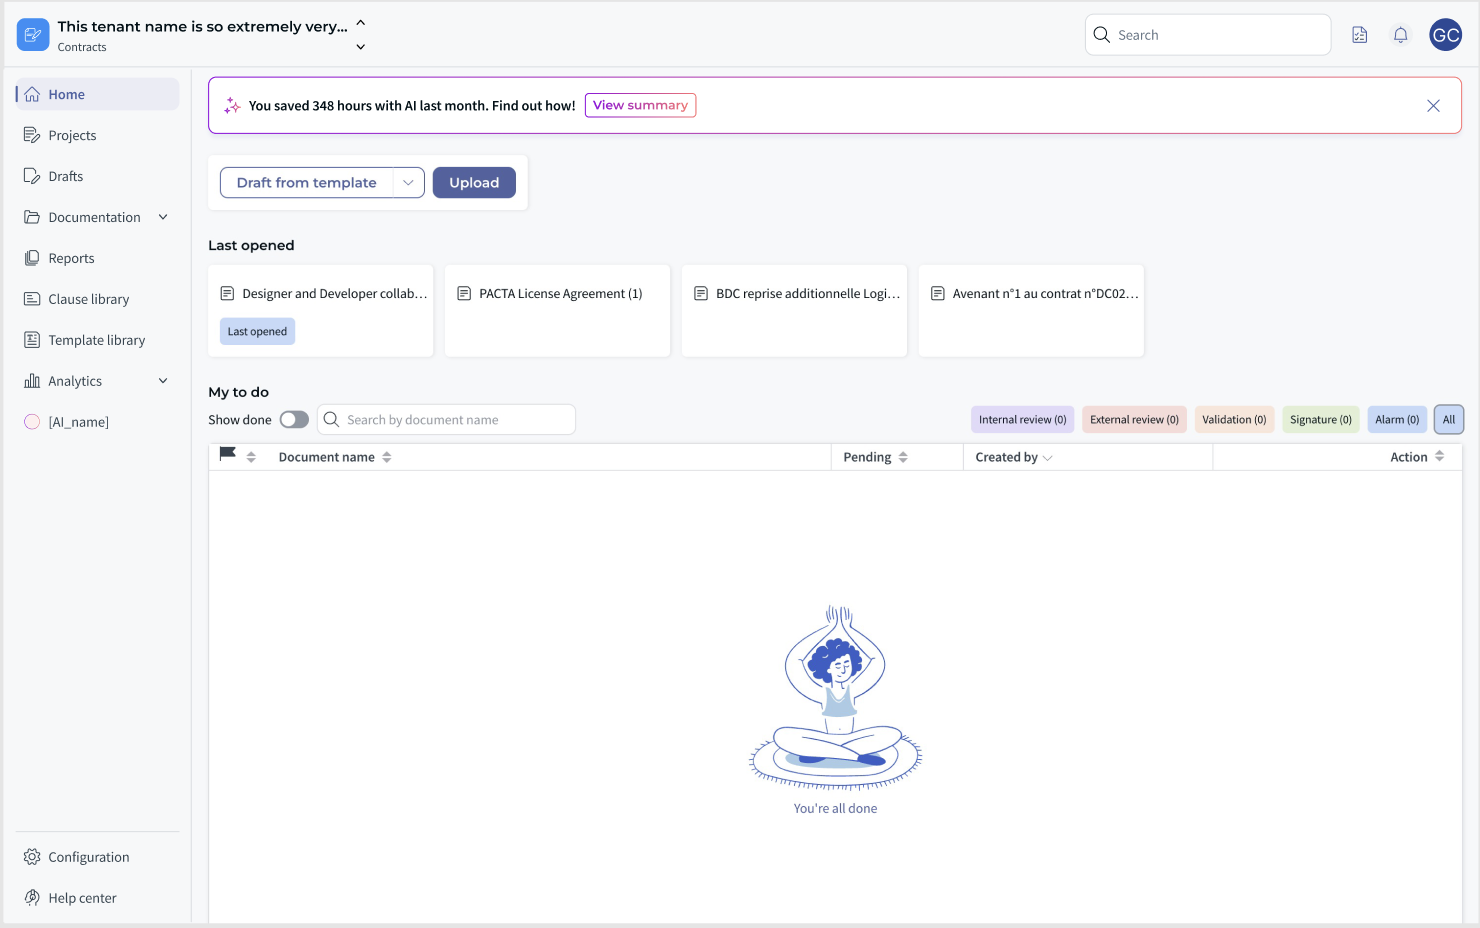Click the [AI_name] circle icon

[x=32, y=422]
